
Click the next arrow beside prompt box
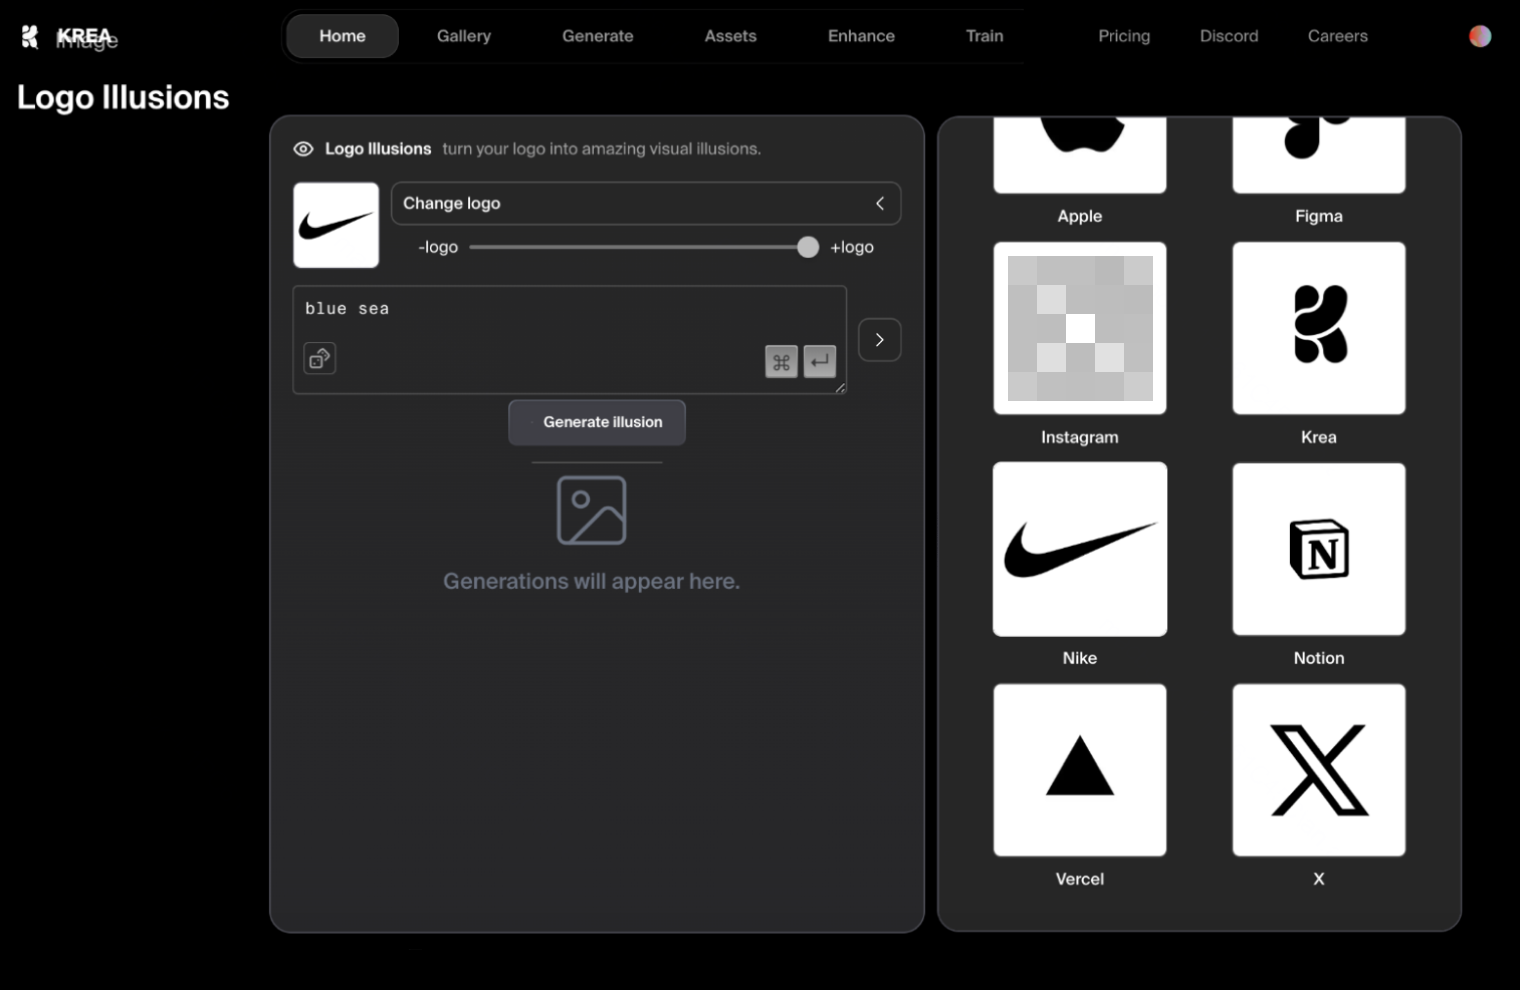click(880, 340)
